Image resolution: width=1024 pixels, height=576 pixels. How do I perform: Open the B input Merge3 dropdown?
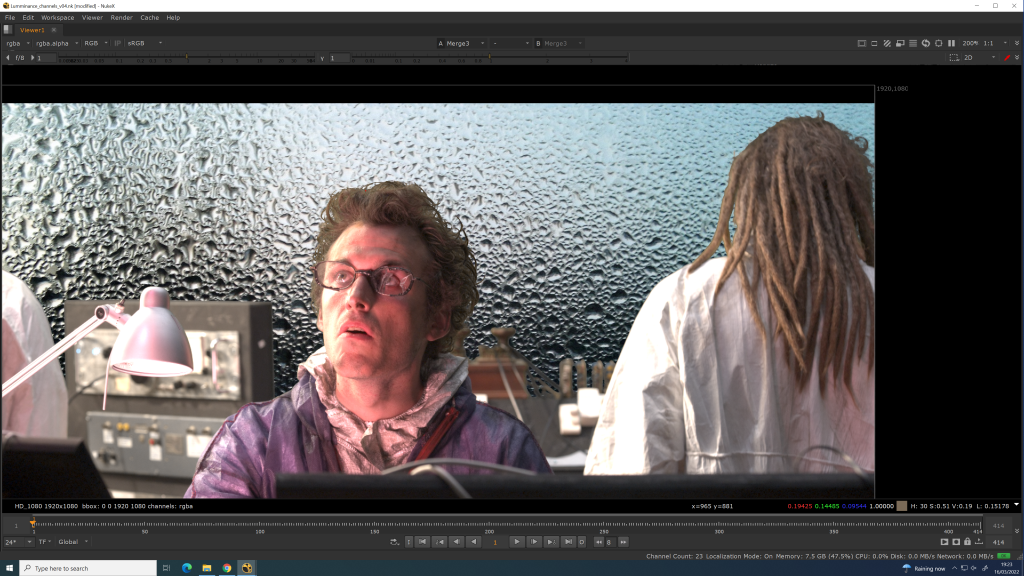(558, 43)
